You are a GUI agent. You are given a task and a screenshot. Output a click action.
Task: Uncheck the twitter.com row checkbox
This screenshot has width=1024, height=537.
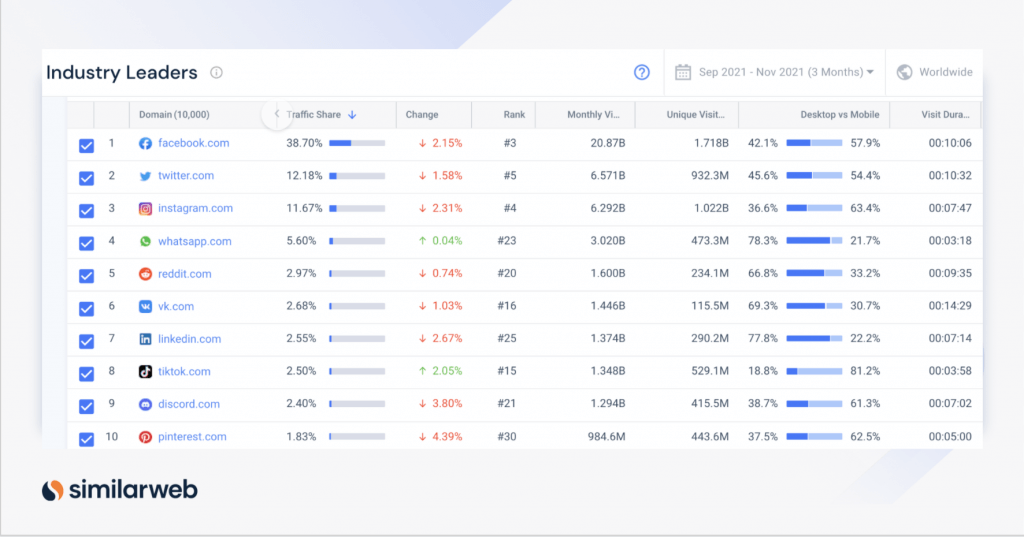86,178
